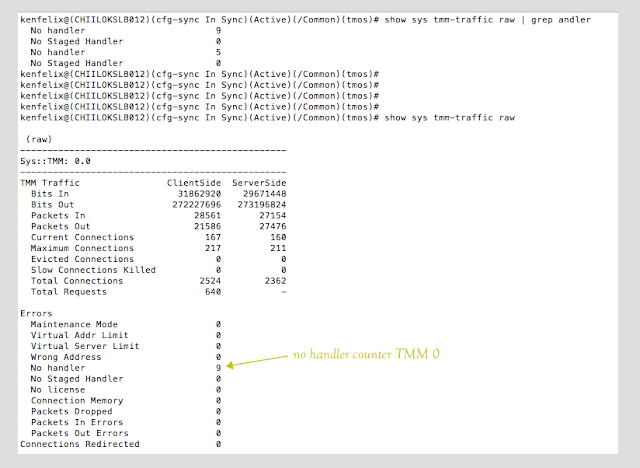Click the Packets In value 28561
The height and width of the screenshot is (468, 640).
point(207,215)
